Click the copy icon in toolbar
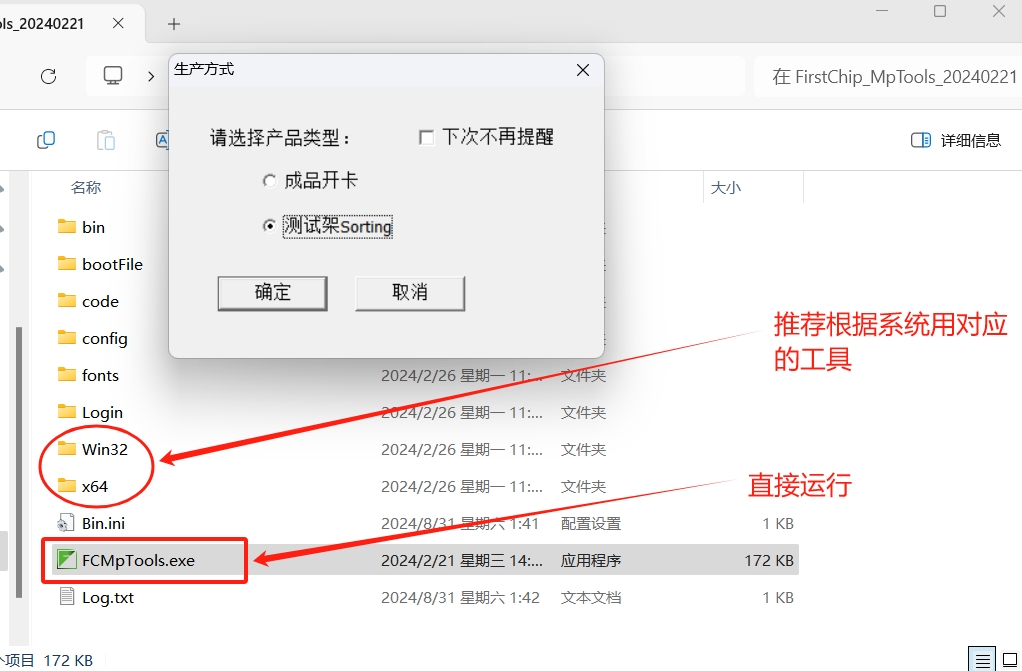This screenshot has width=1022, height=671. [x=45, y=140]
